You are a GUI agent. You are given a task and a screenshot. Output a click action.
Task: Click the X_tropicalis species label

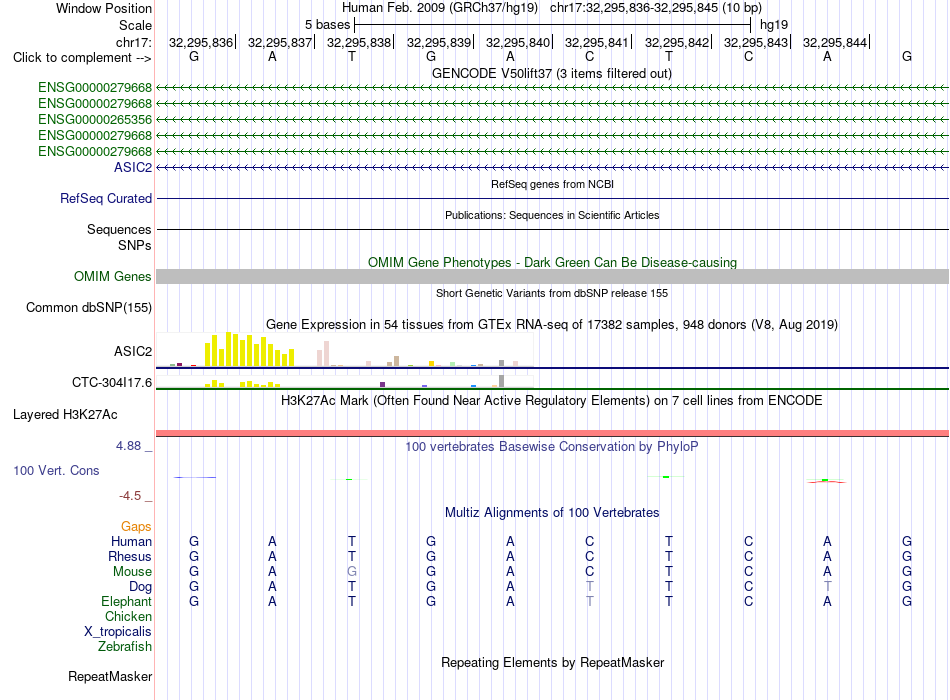pyautogui.click(x=118, y=632)
